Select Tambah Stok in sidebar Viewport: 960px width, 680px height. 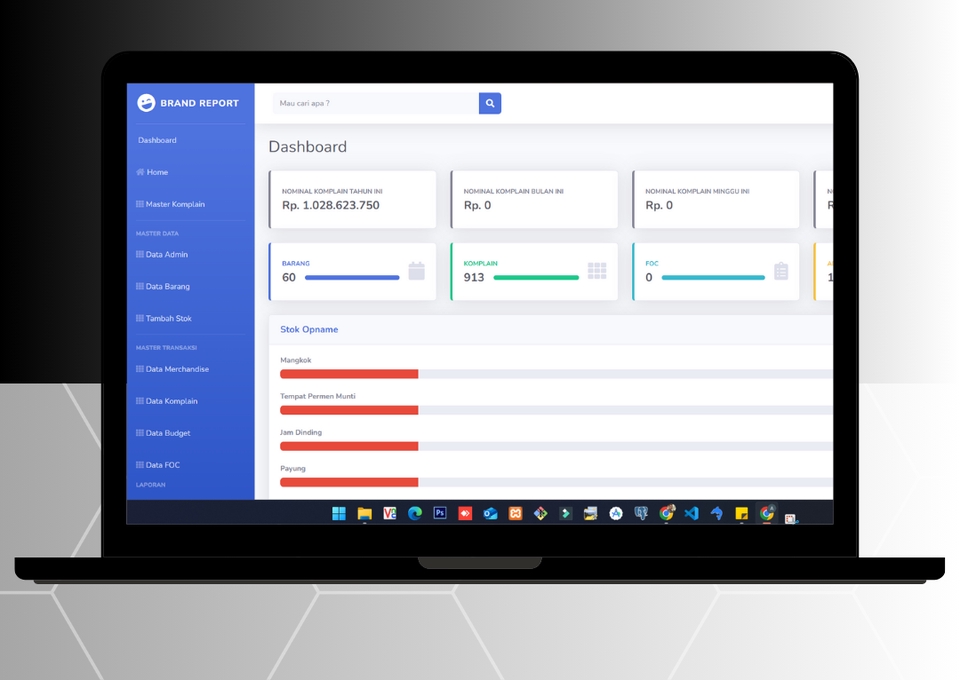click(x=168, y=318)
